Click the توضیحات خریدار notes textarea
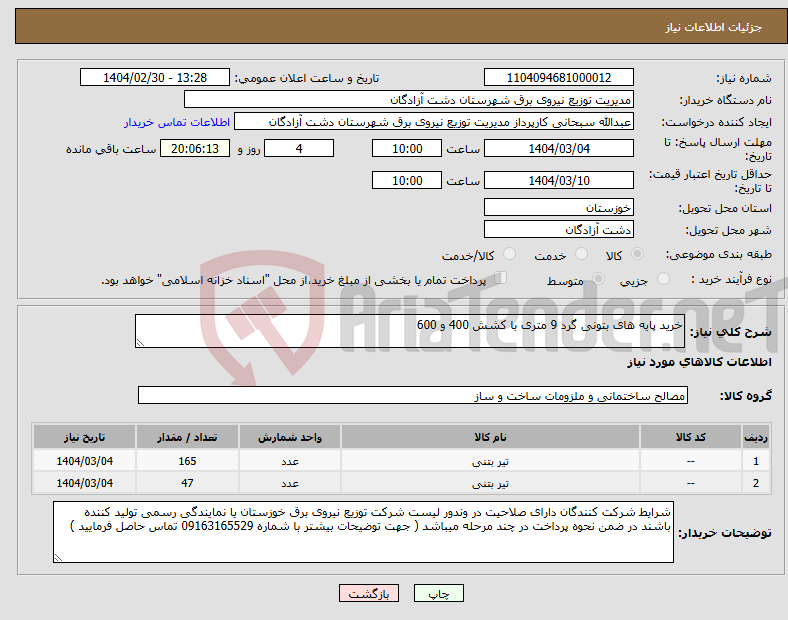788x620 pixels. coord(363,532)
